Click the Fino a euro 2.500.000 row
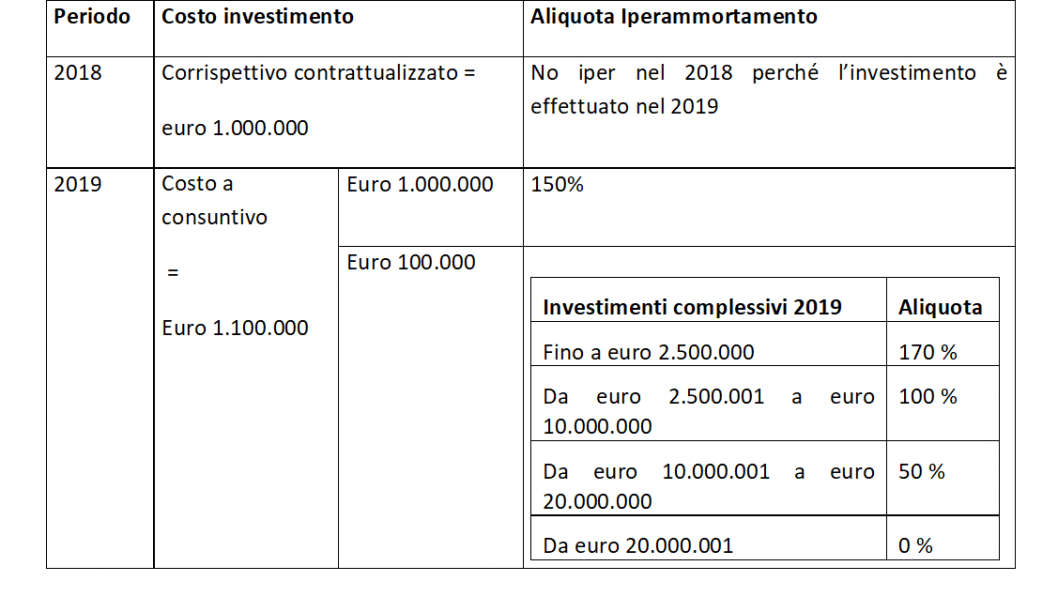The width and height of the screenshot is (1058, 612). [648, 352]
